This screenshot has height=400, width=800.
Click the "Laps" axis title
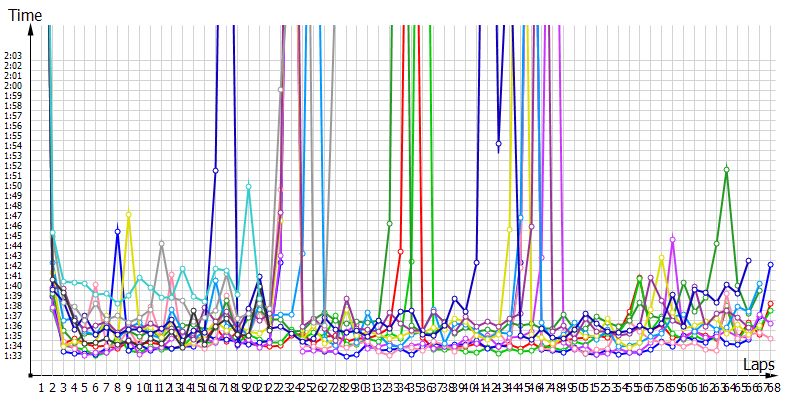[759, 365]
